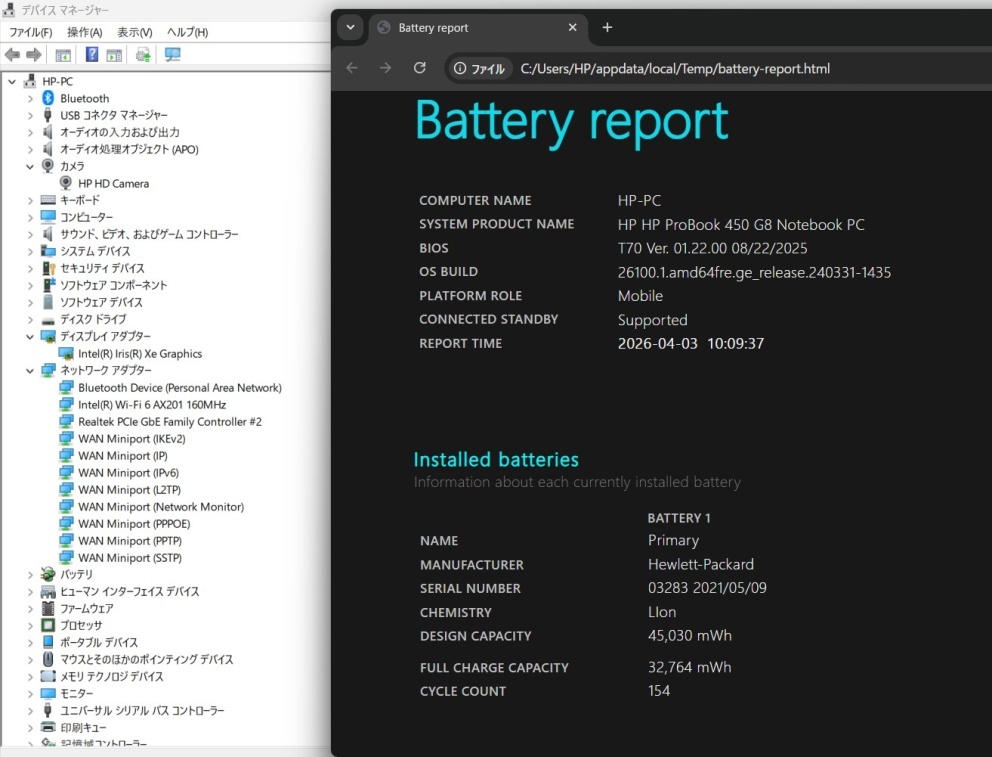
Task: Click the back arrow in Device Manager toolbar
Action: (12, 55)
